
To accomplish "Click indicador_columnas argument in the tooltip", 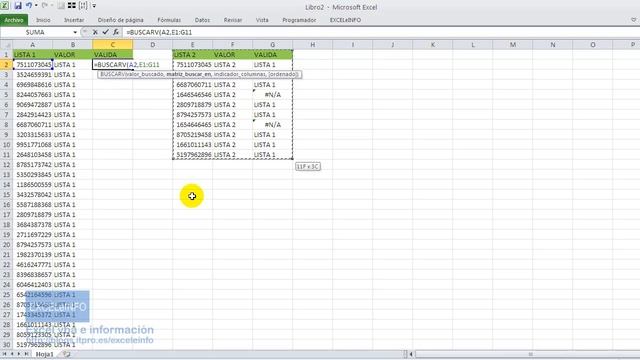I will tap(239, 74).
